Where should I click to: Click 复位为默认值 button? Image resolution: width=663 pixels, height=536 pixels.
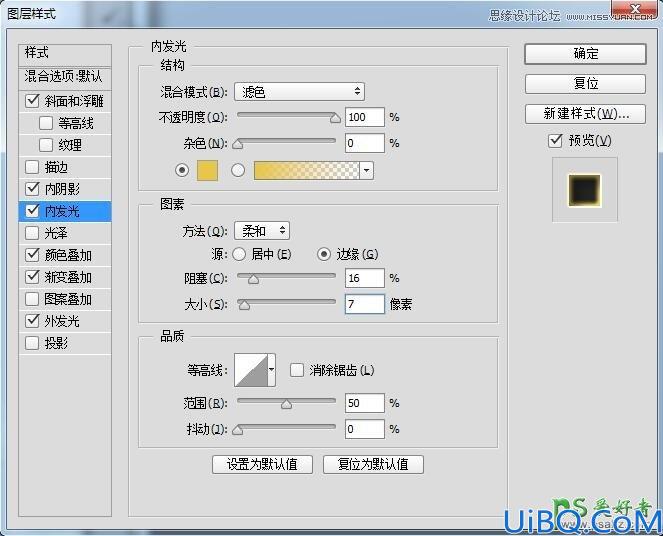tap(373, 464)
